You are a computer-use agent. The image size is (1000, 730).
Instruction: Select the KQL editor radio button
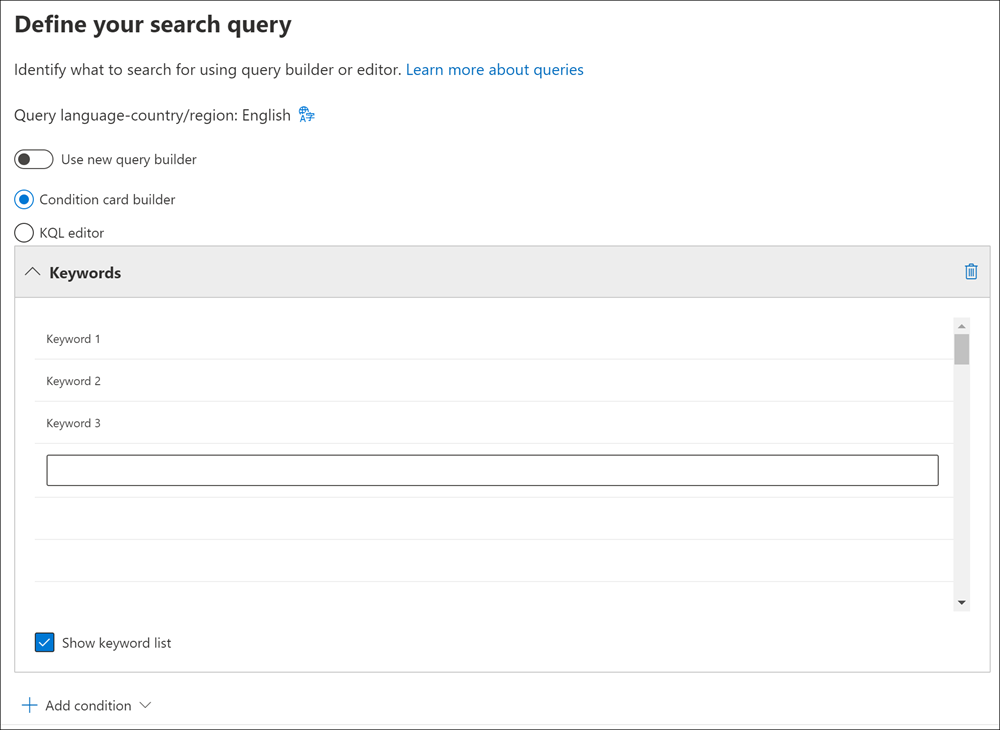coord(24,233)
